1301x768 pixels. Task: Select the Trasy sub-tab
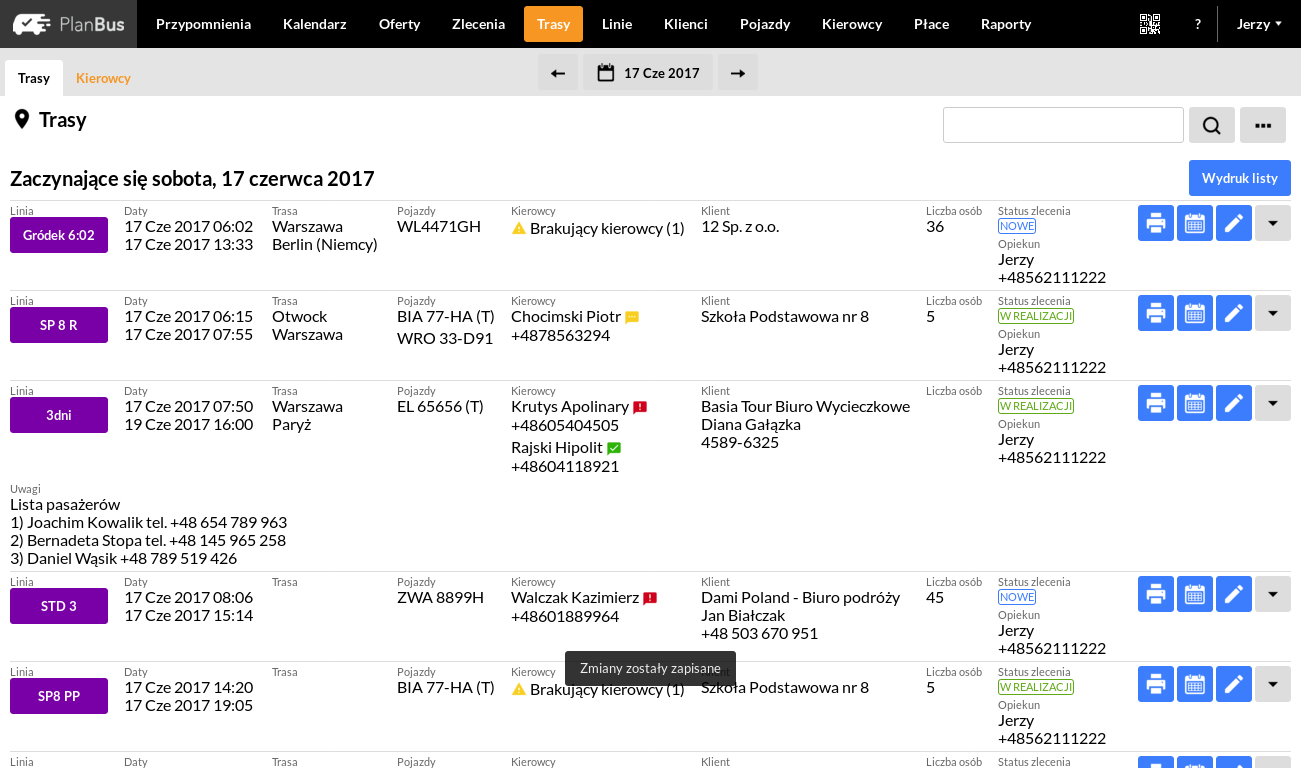click(34, 78)
